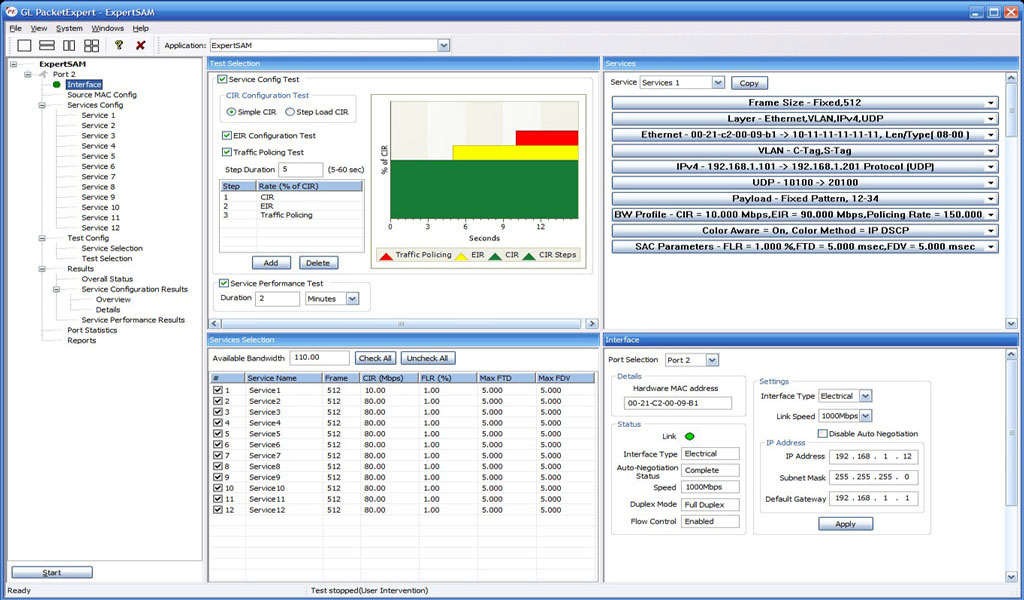This screenshot has width=1024, height=600.
Task: Select the Step Load CIR radio button
Action: (290, 112)
